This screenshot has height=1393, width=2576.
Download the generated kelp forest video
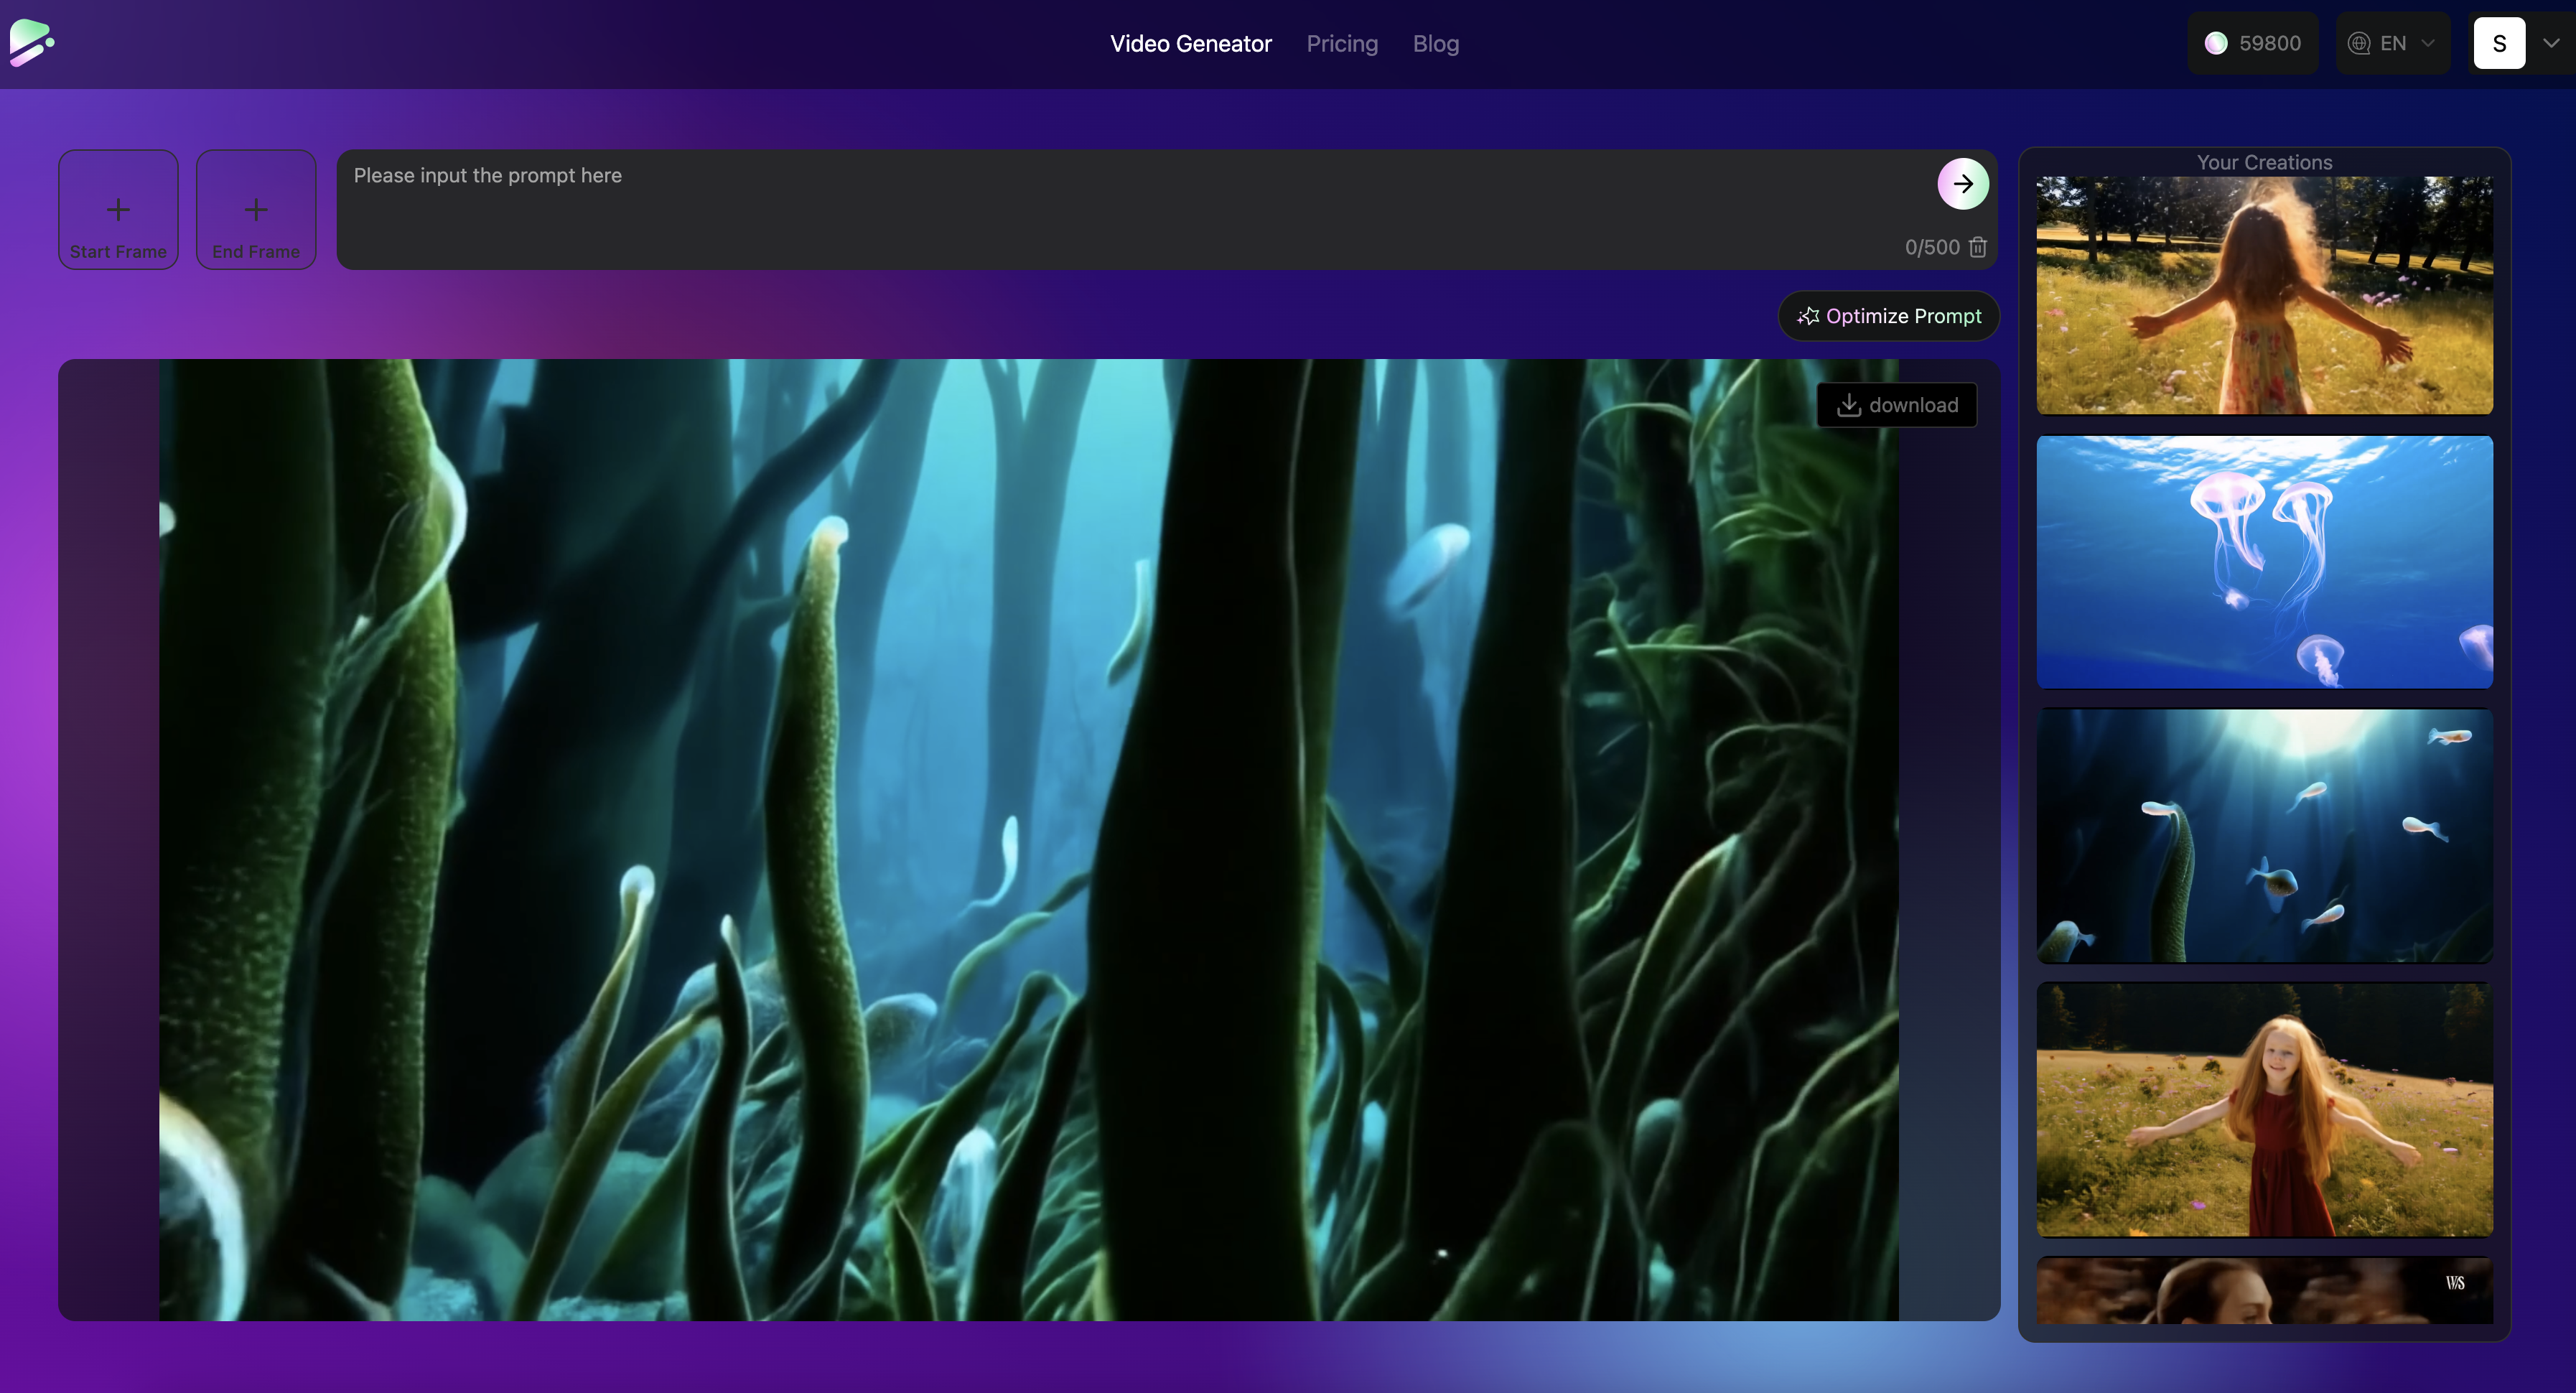tap(1897, 405)
